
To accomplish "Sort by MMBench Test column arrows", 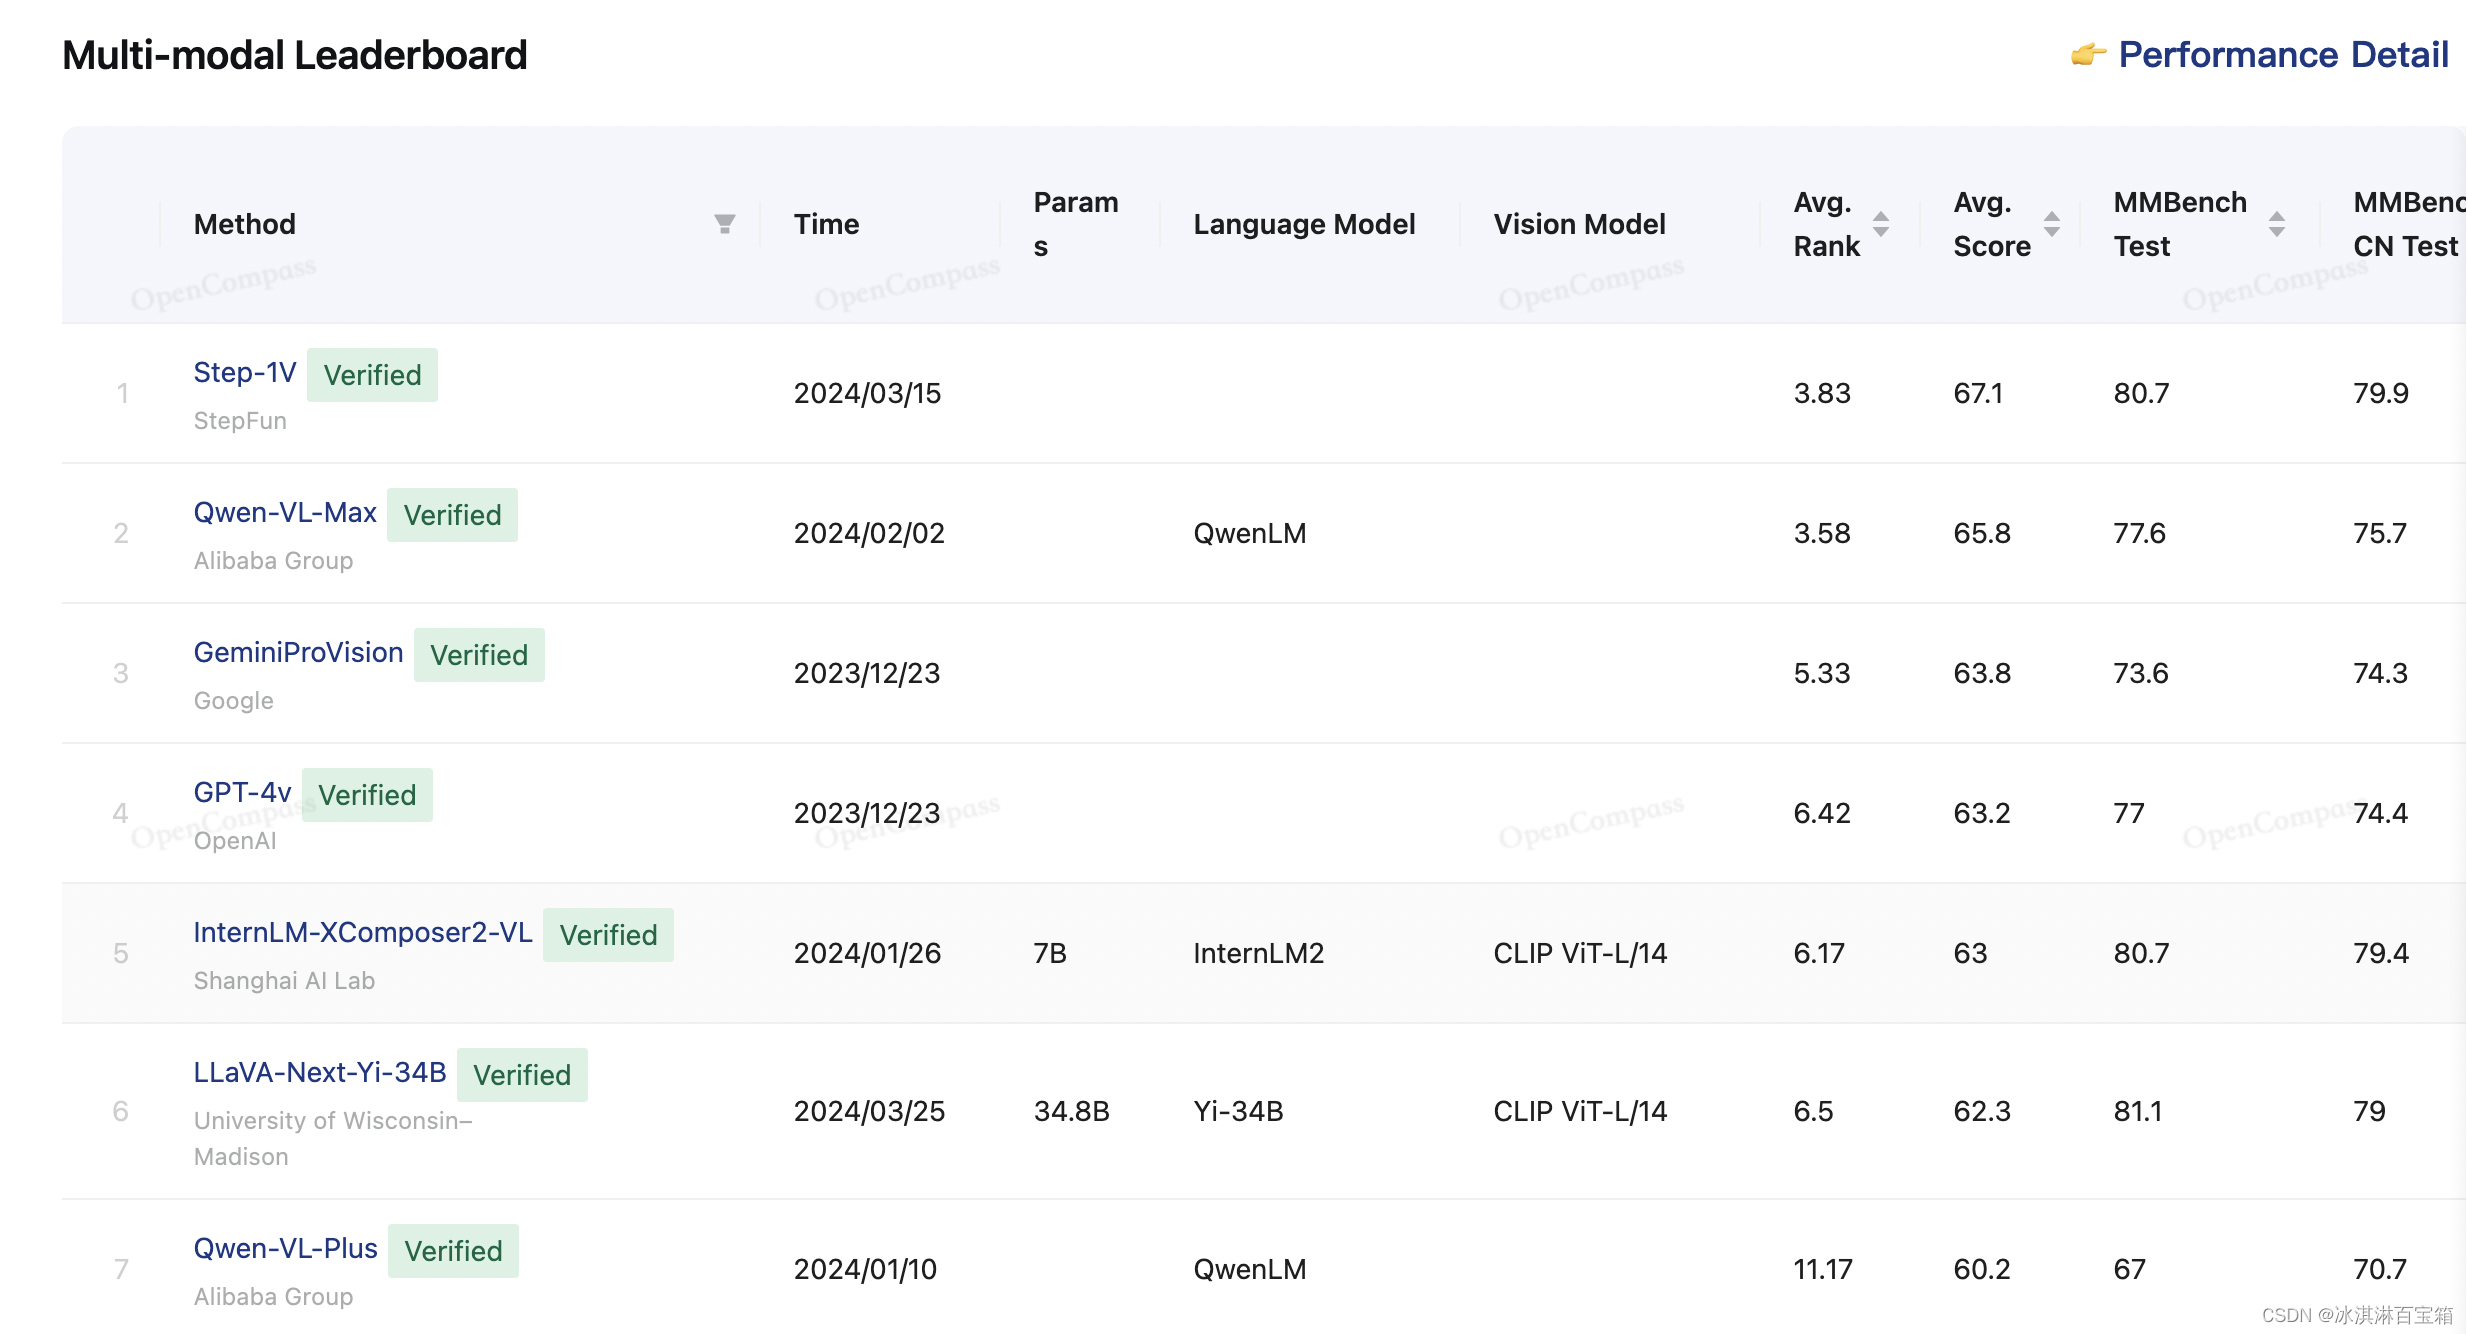I will [x=2277, y=224].
